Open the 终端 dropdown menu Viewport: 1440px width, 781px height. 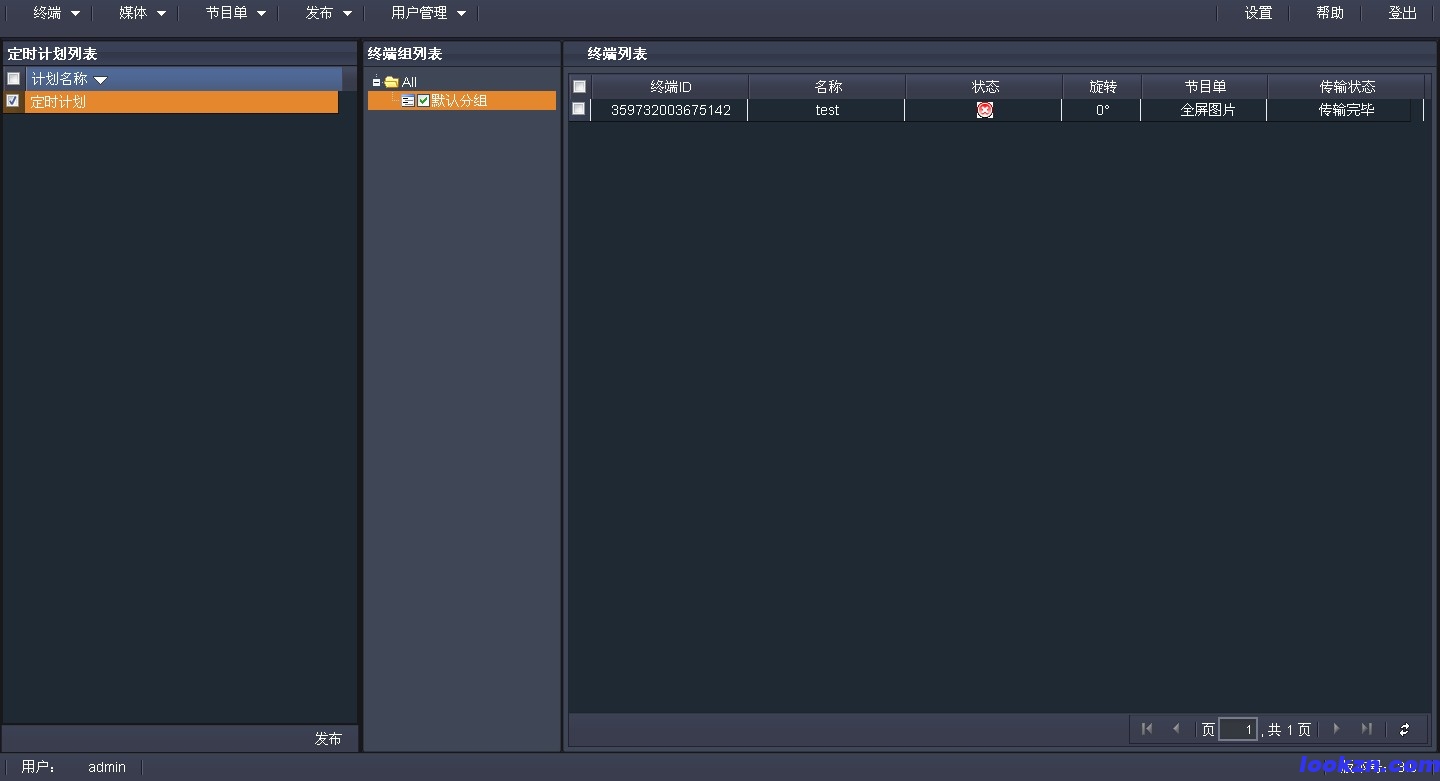coord(56,13)
